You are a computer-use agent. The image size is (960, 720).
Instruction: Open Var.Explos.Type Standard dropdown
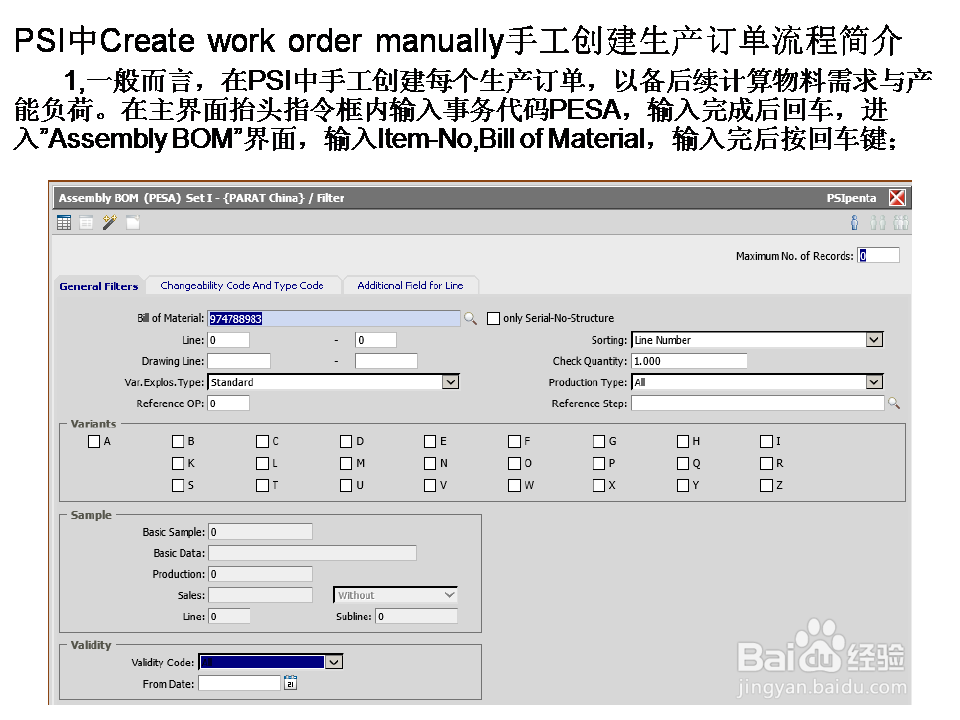(451, 382)
